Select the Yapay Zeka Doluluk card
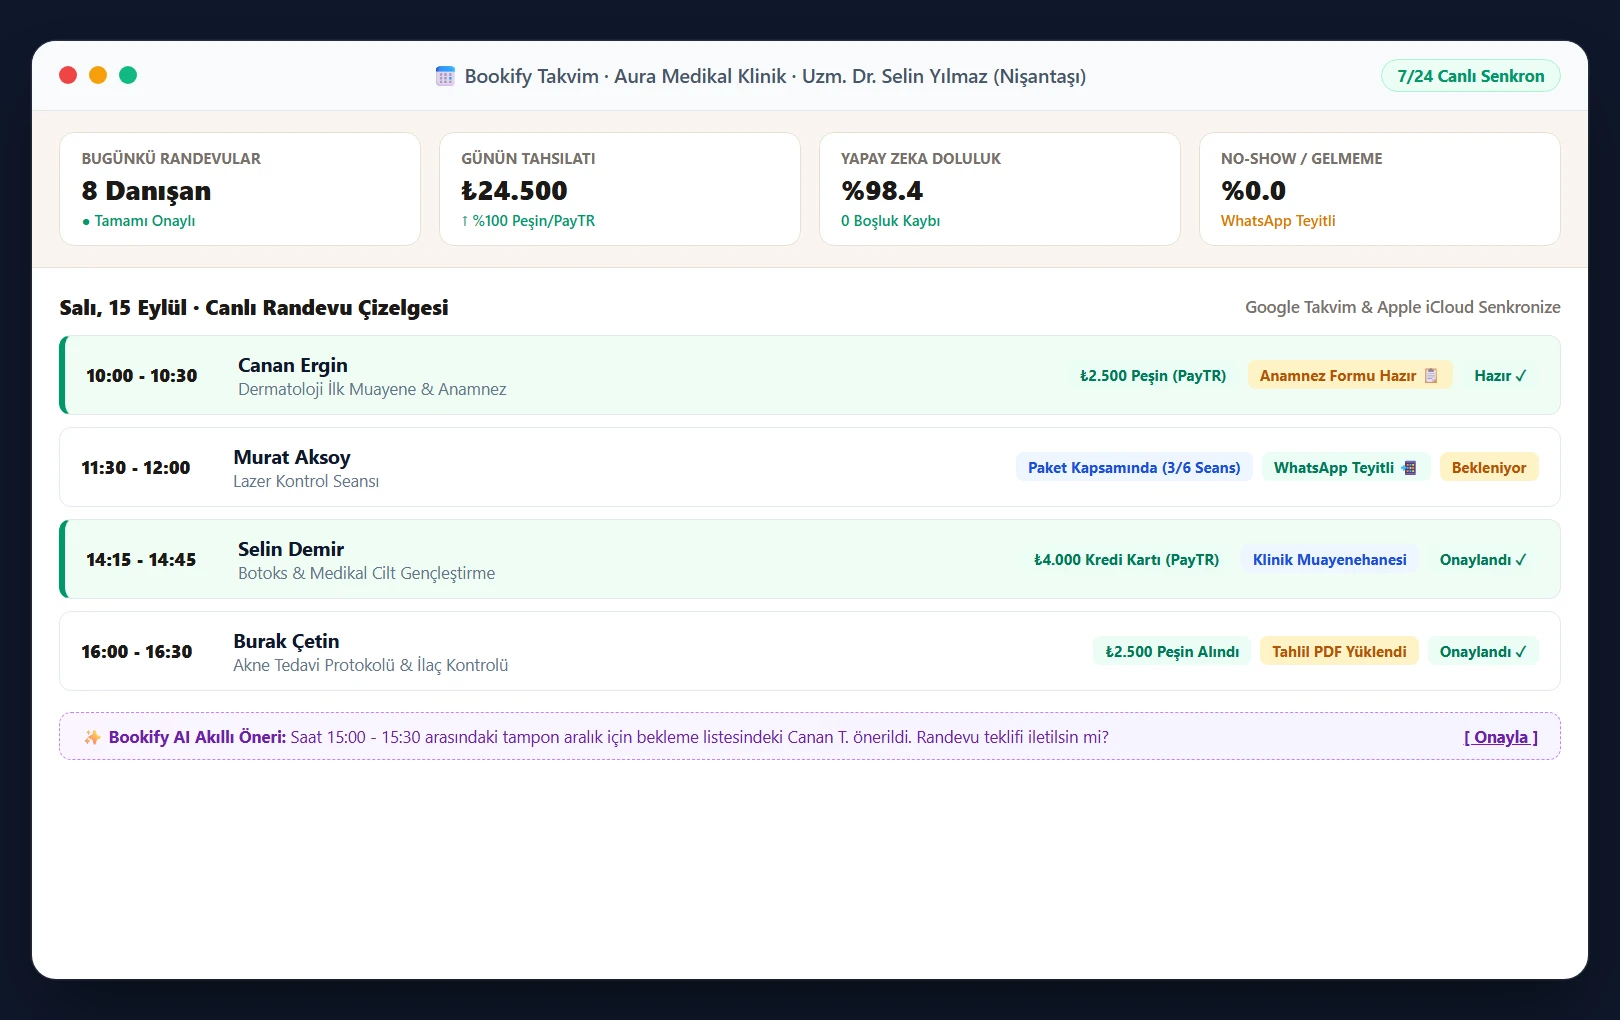 click(1000, 189)
